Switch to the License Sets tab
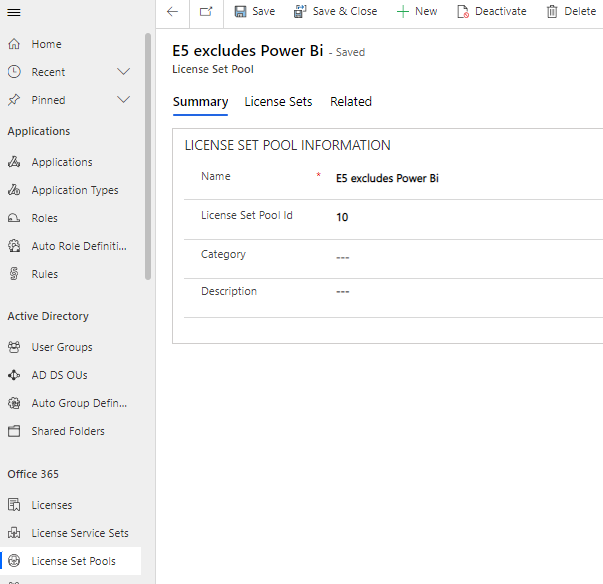603x584 pixels. tap(278, 102)
